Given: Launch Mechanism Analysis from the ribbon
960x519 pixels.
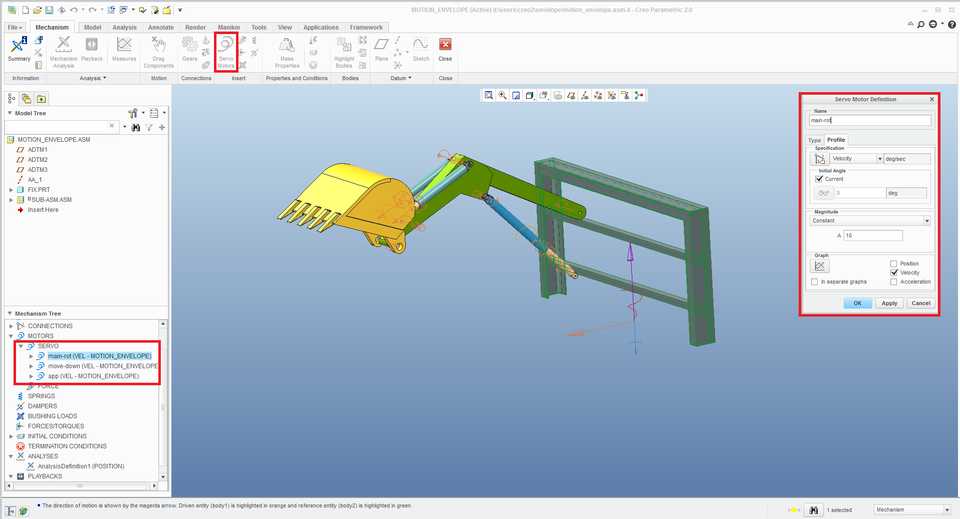Looking at the screenshot, I should 63,52.
